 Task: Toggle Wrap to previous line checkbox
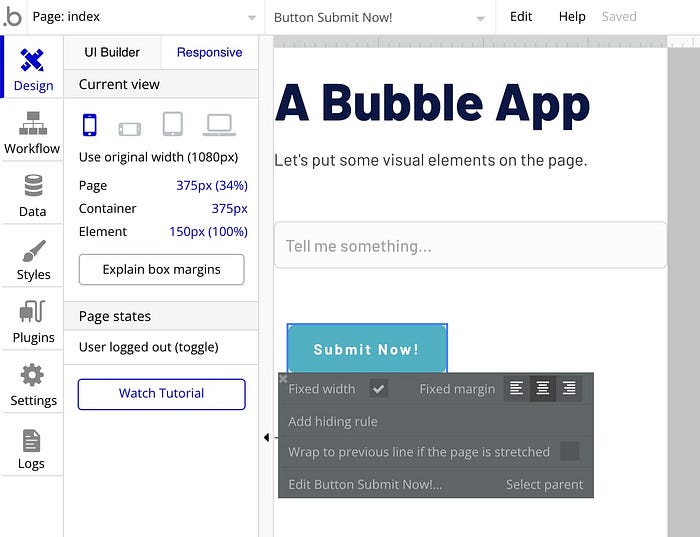[x=570, y=451]
